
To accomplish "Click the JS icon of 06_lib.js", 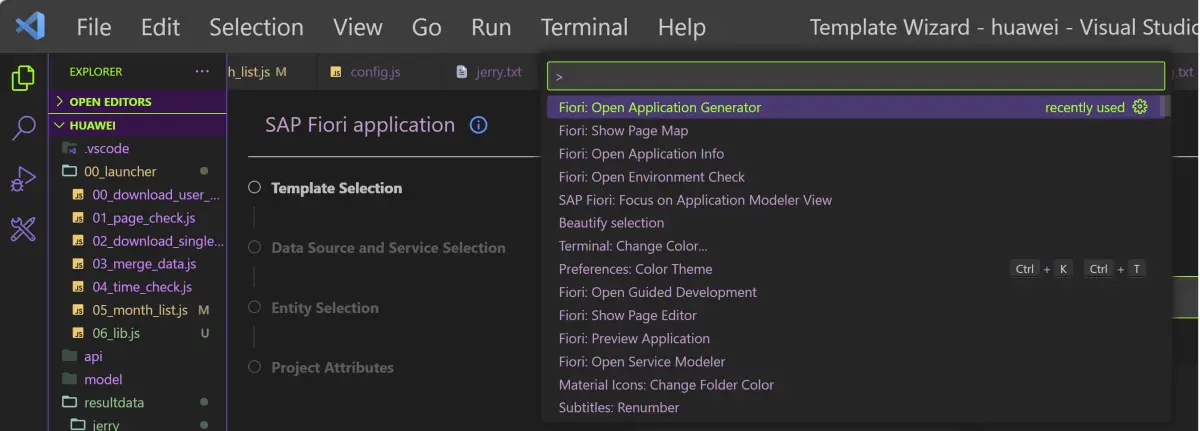I will coord(80,333).
